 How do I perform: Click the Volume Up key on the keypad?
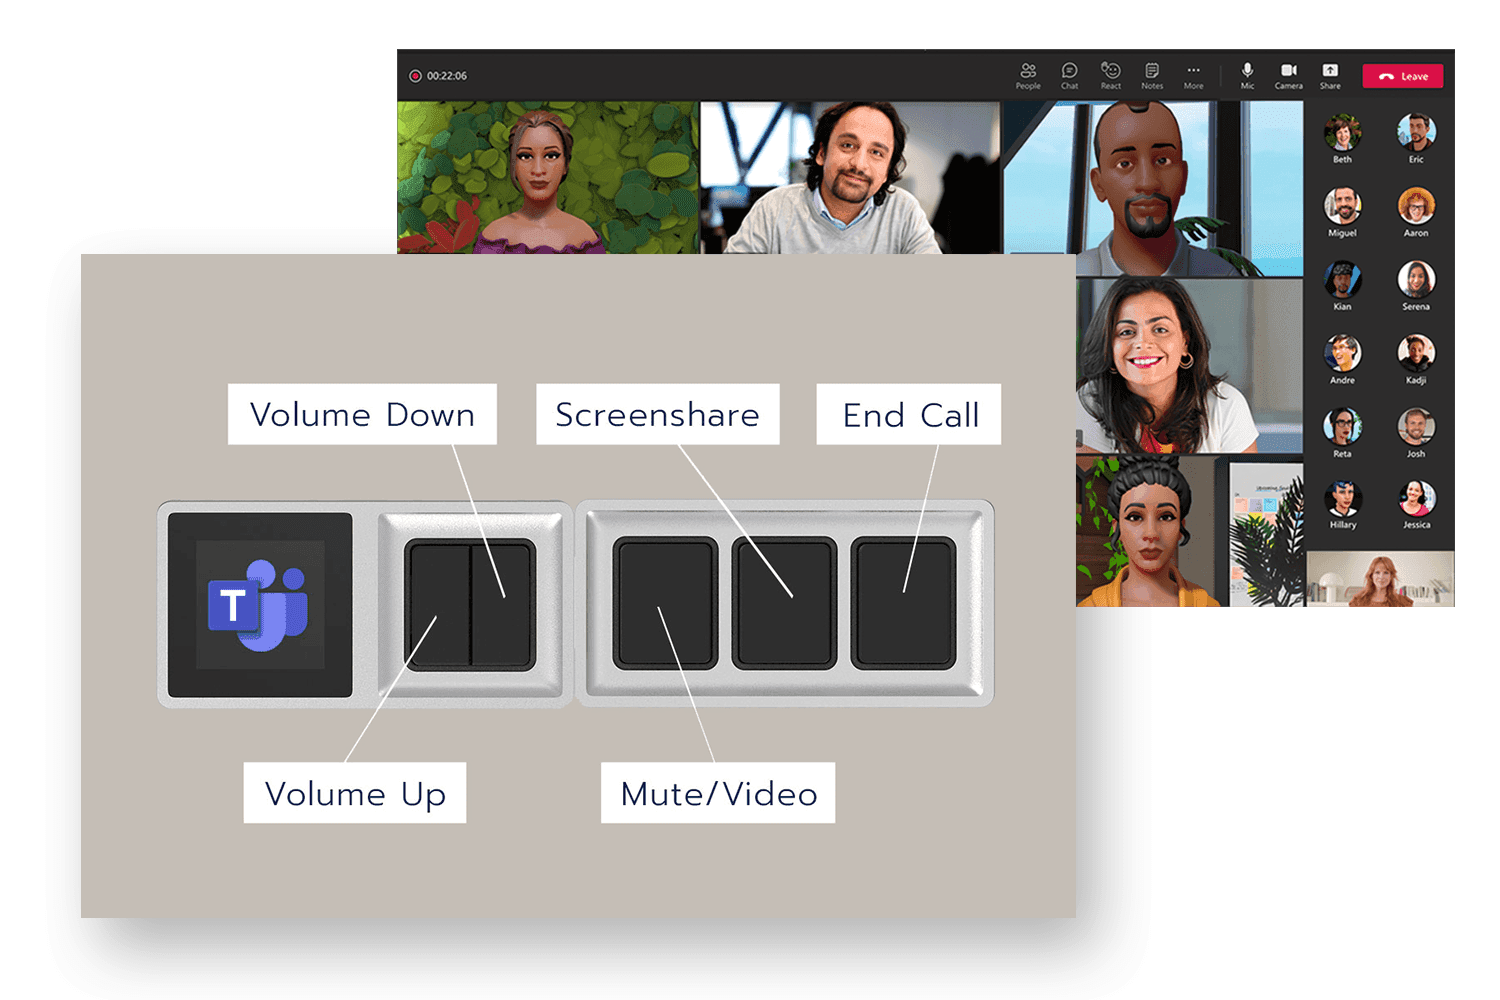pyautogui.click(x=438, y=605)
